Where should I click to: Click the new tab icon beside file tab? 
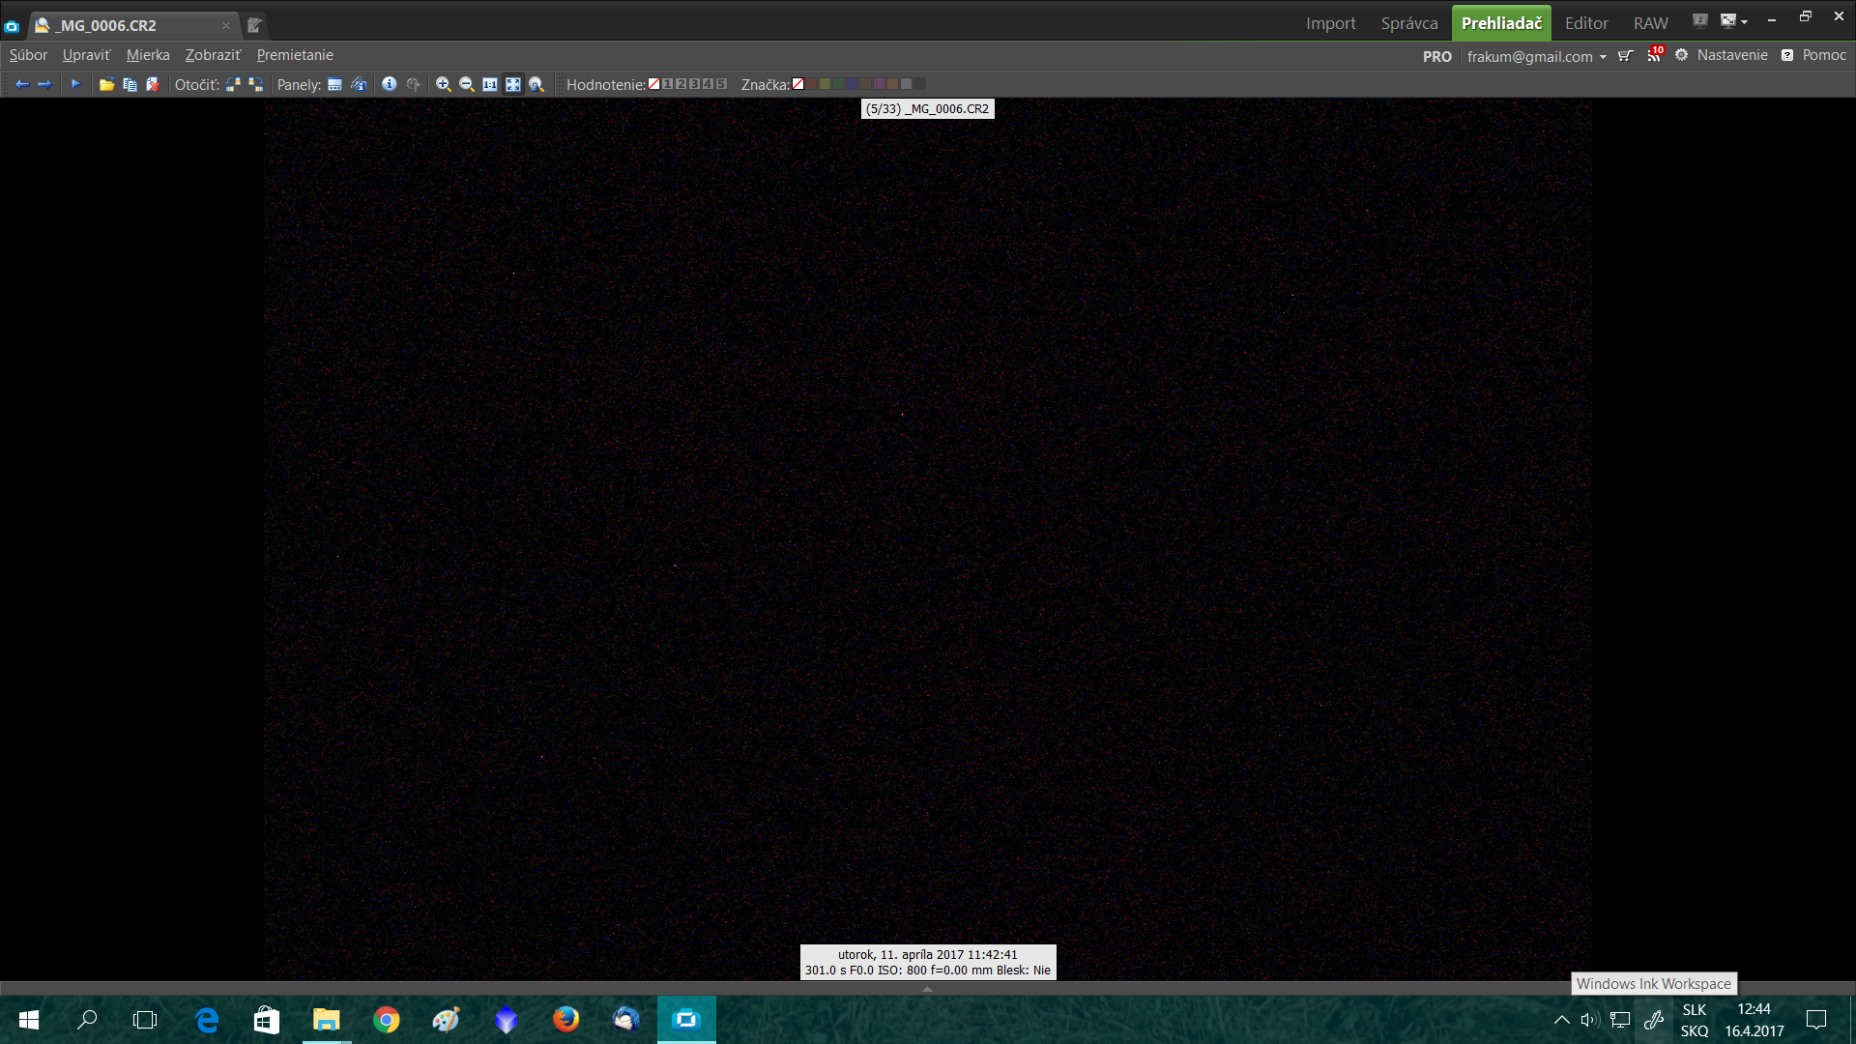click(254, 25)
